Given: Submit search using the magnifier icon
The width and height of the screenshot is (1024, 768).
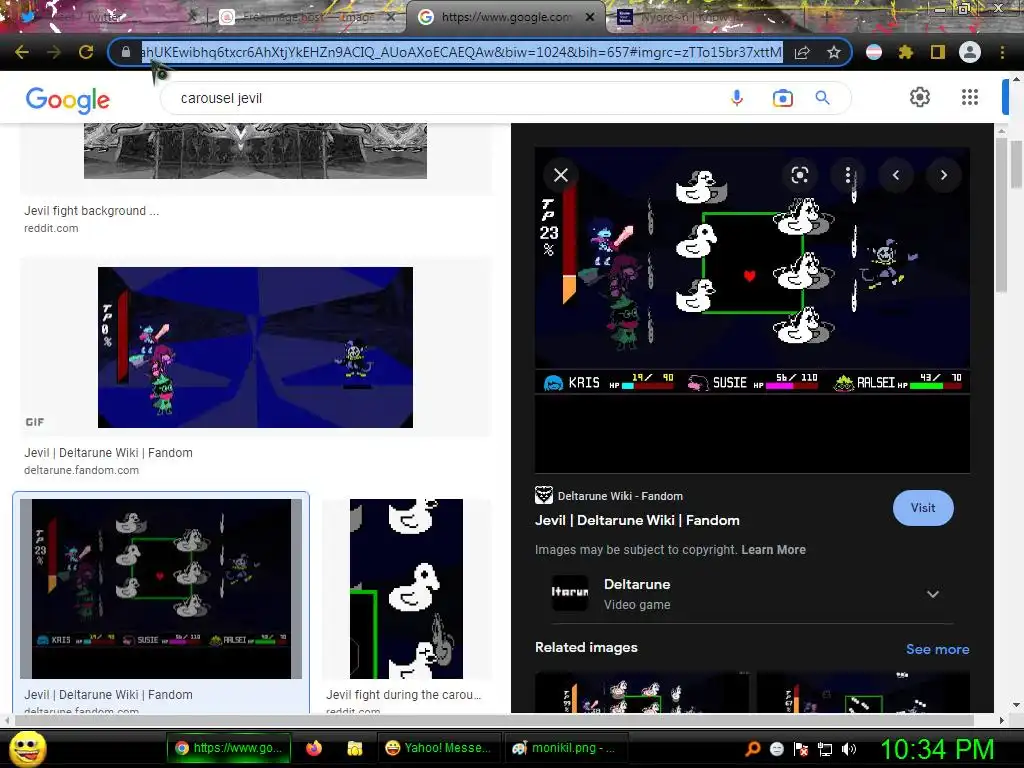Looking at the screenshot, I should [x=822, y=98].
